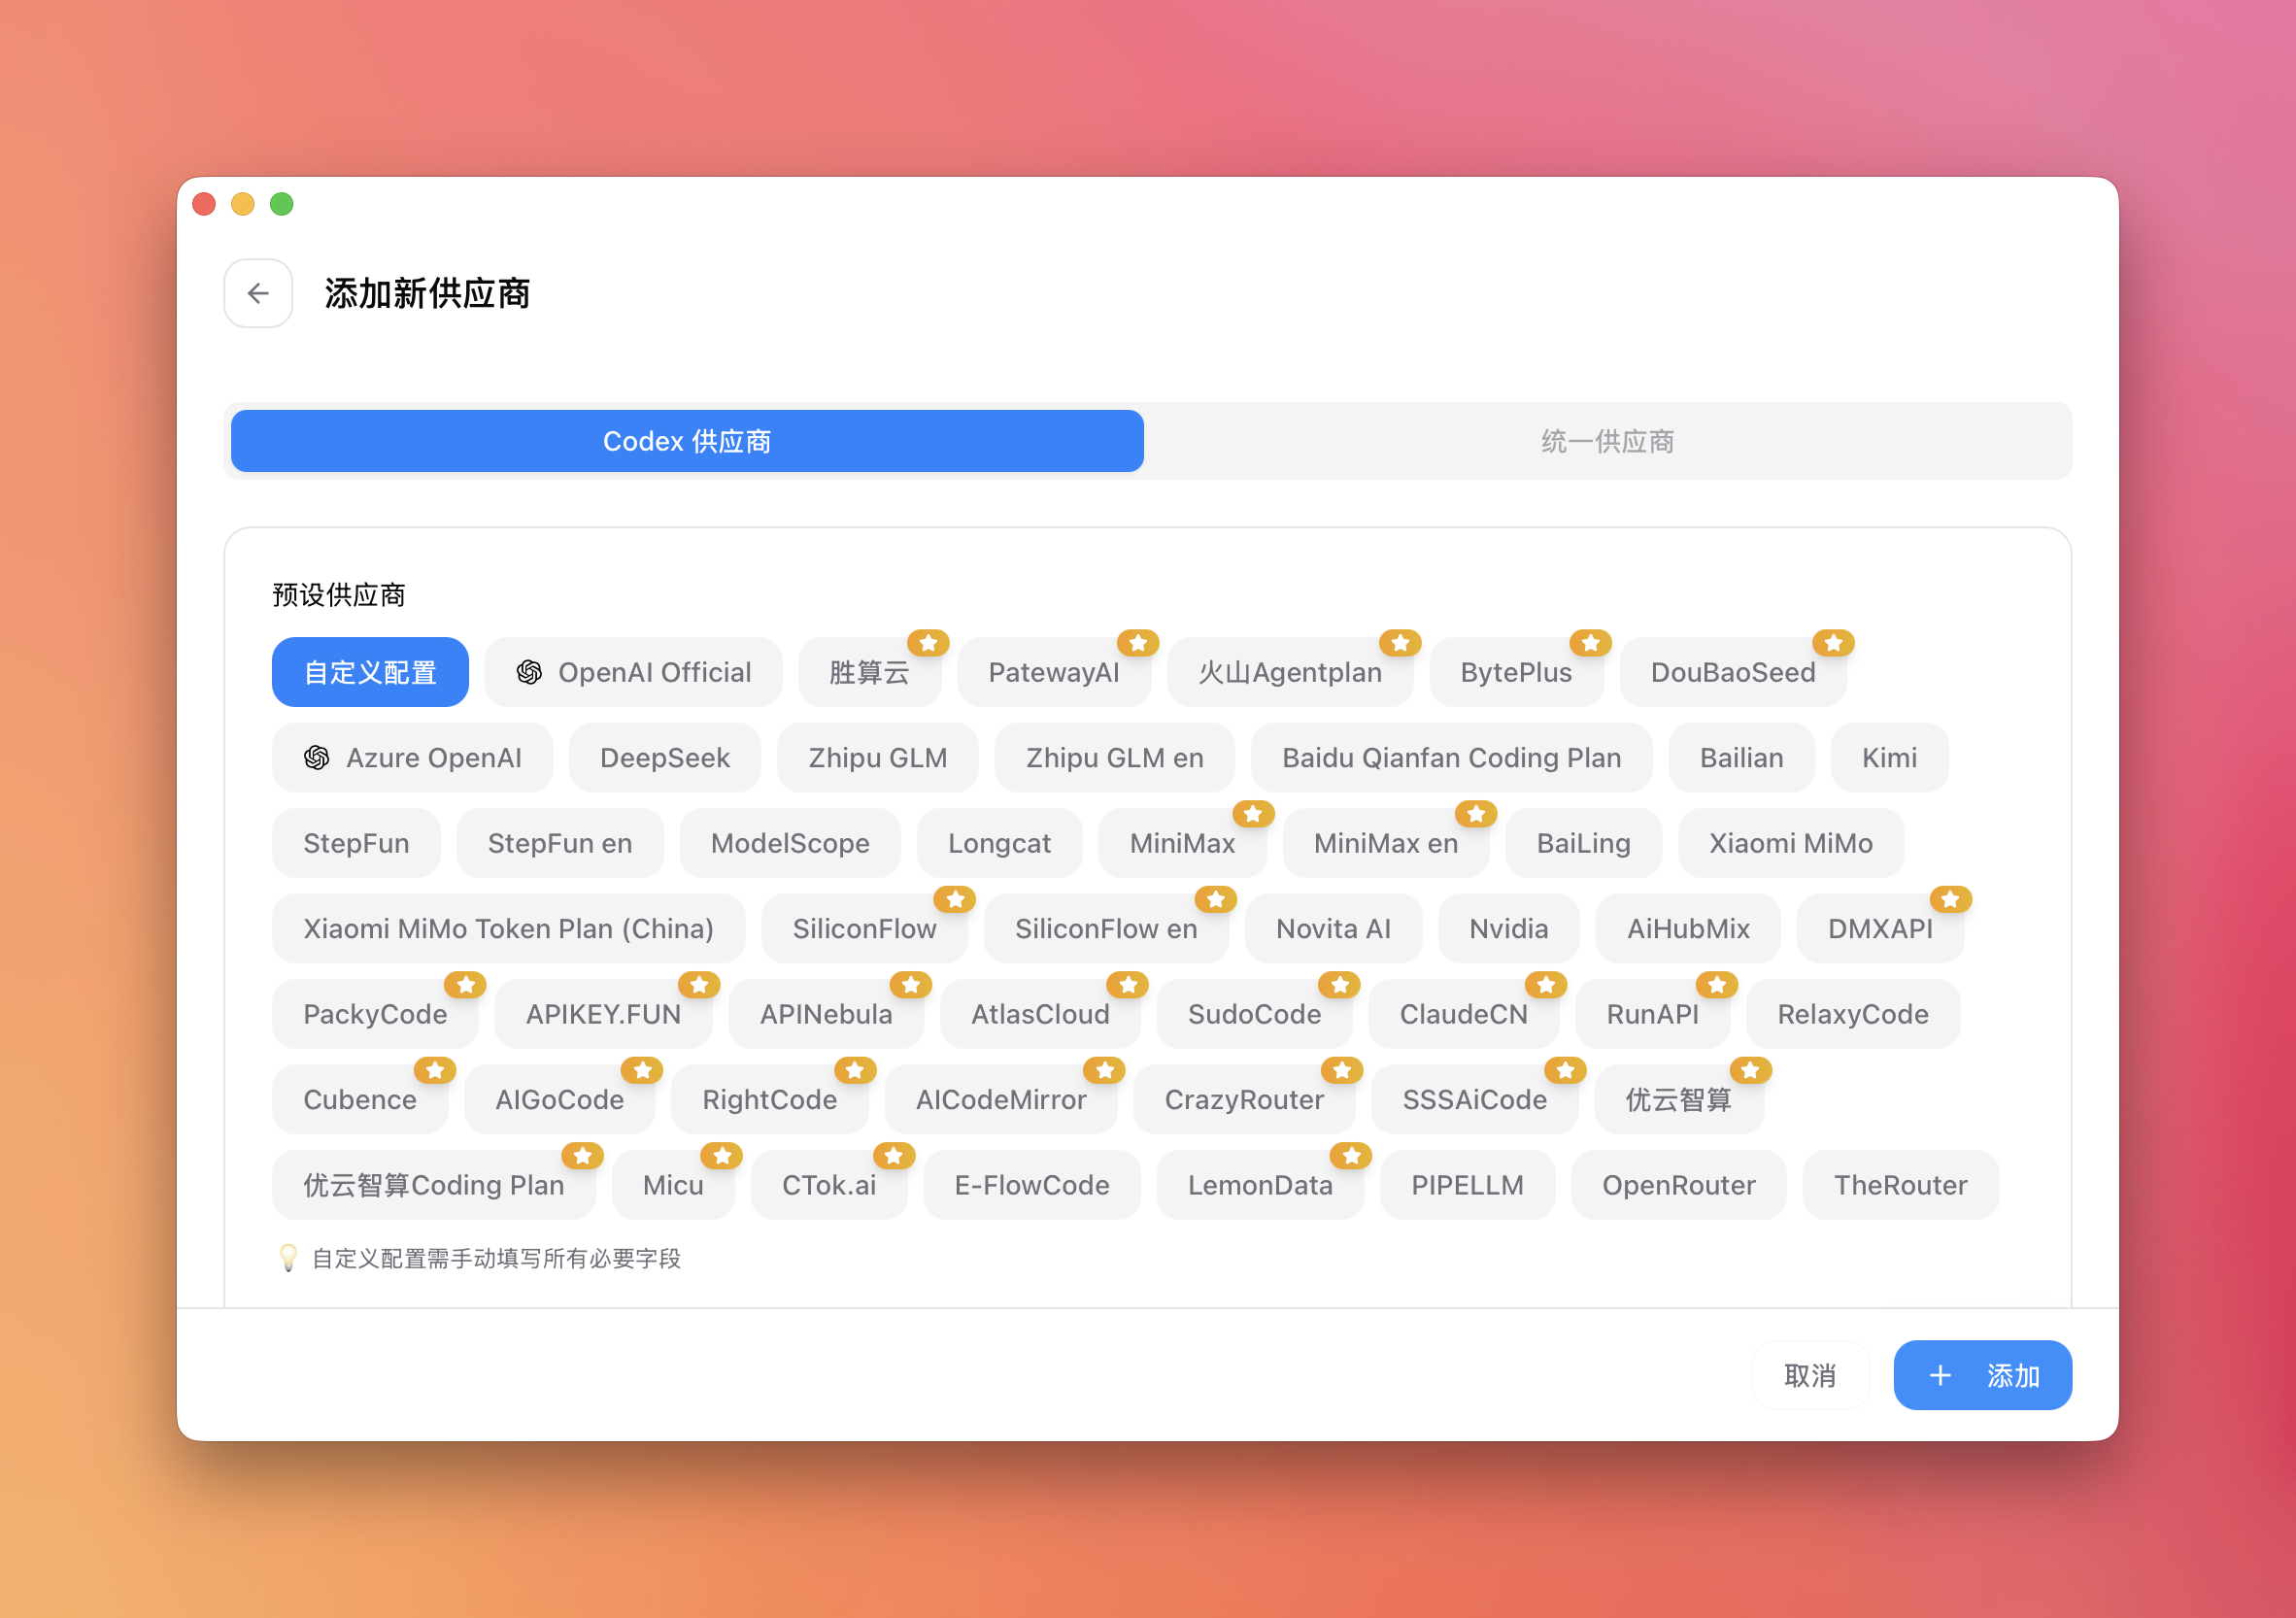Screen dimensions: 2296x1618
Task: Select the OpenRouter preset
Action: tap(1679, 1185)
